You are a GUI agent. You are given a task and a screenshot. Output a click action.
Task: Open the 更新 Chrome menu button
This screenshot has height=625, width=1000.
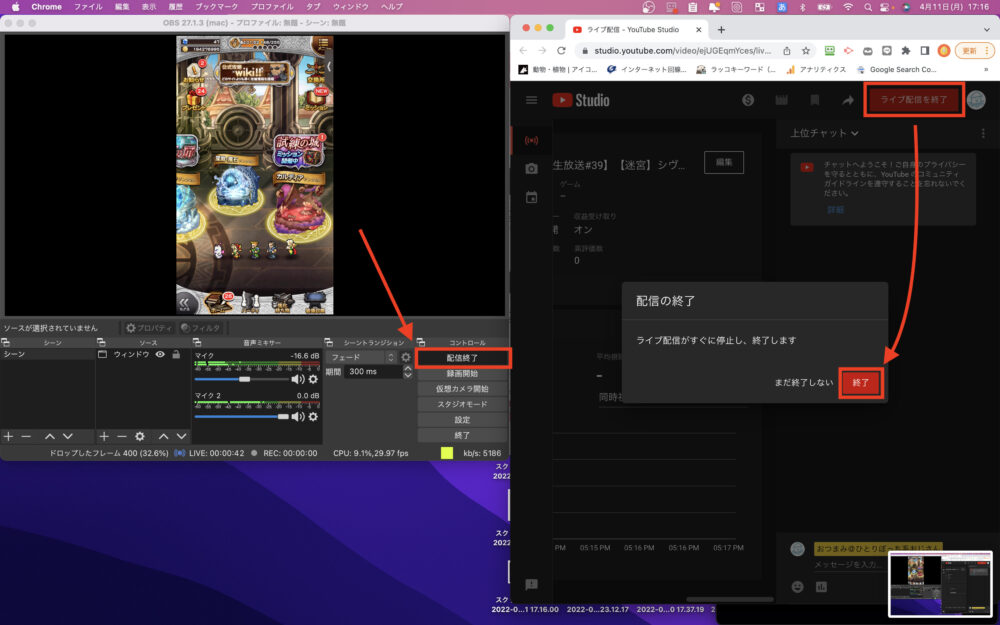(974, 50)
